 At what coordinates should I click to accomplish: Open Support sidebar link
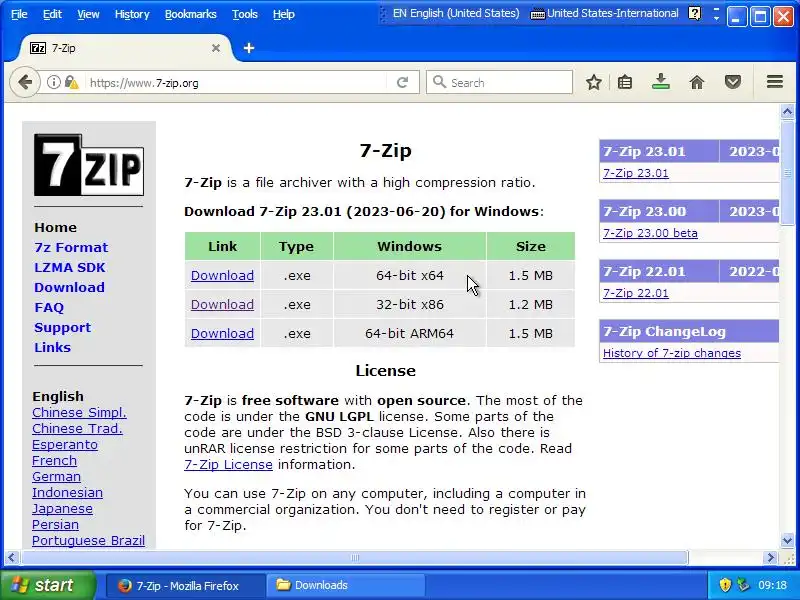click(x=62, y=328)
